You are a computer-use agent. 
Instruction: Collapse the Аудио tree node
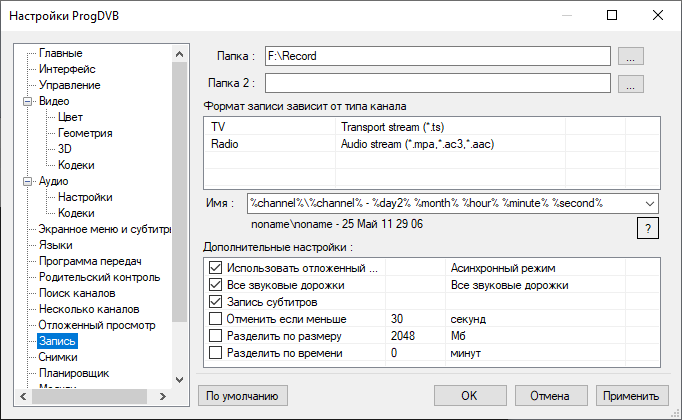coord(28,182)
